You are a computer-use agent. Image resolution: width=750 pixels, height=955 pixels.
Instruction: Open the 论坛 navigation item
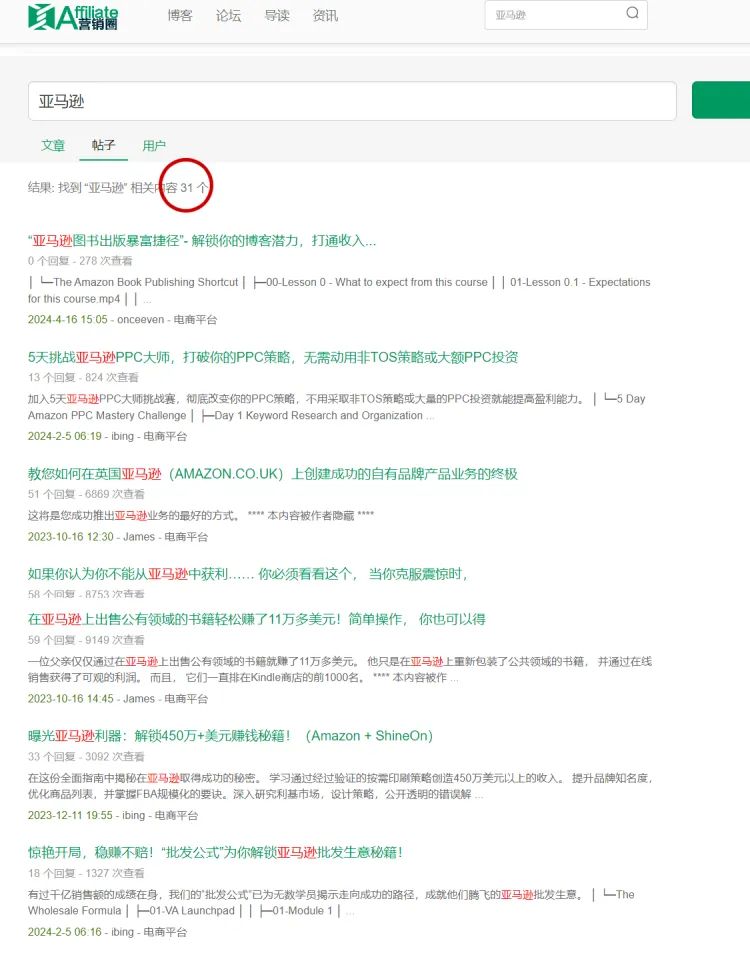(228, 15)
